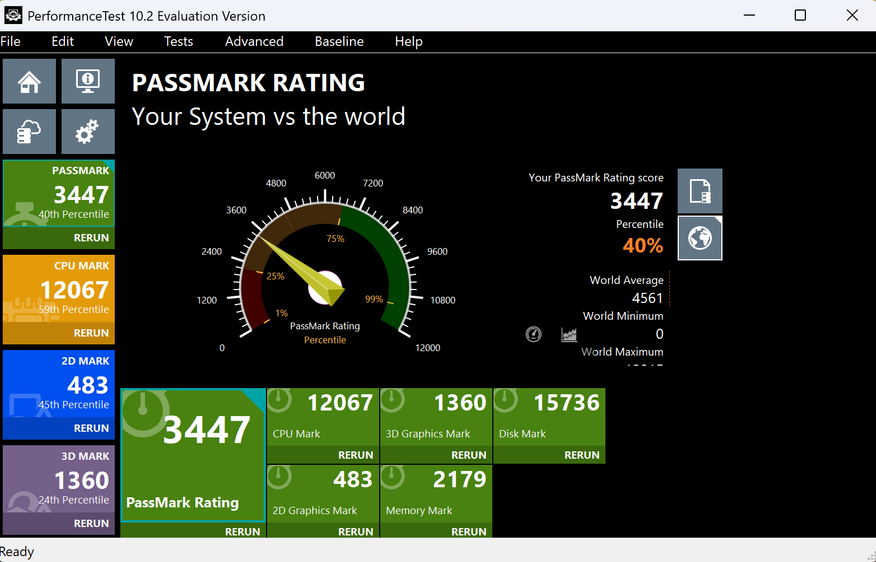The width and height of the screenshot is (876, 562).
Task: Click the World Minimum 0 value
Action: (x=659, y=334)
